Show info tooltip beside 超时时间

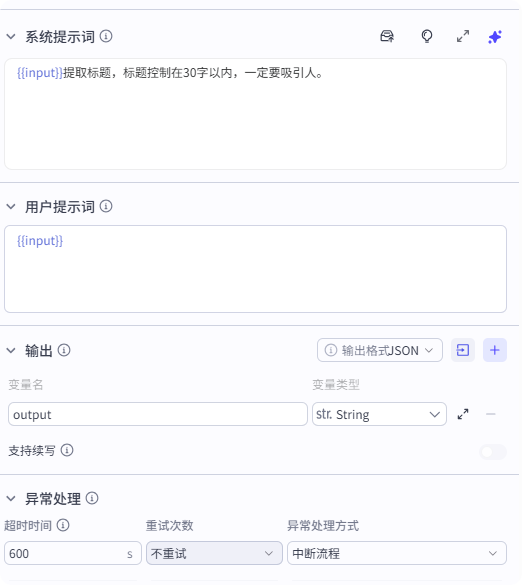tap(63, 525)
